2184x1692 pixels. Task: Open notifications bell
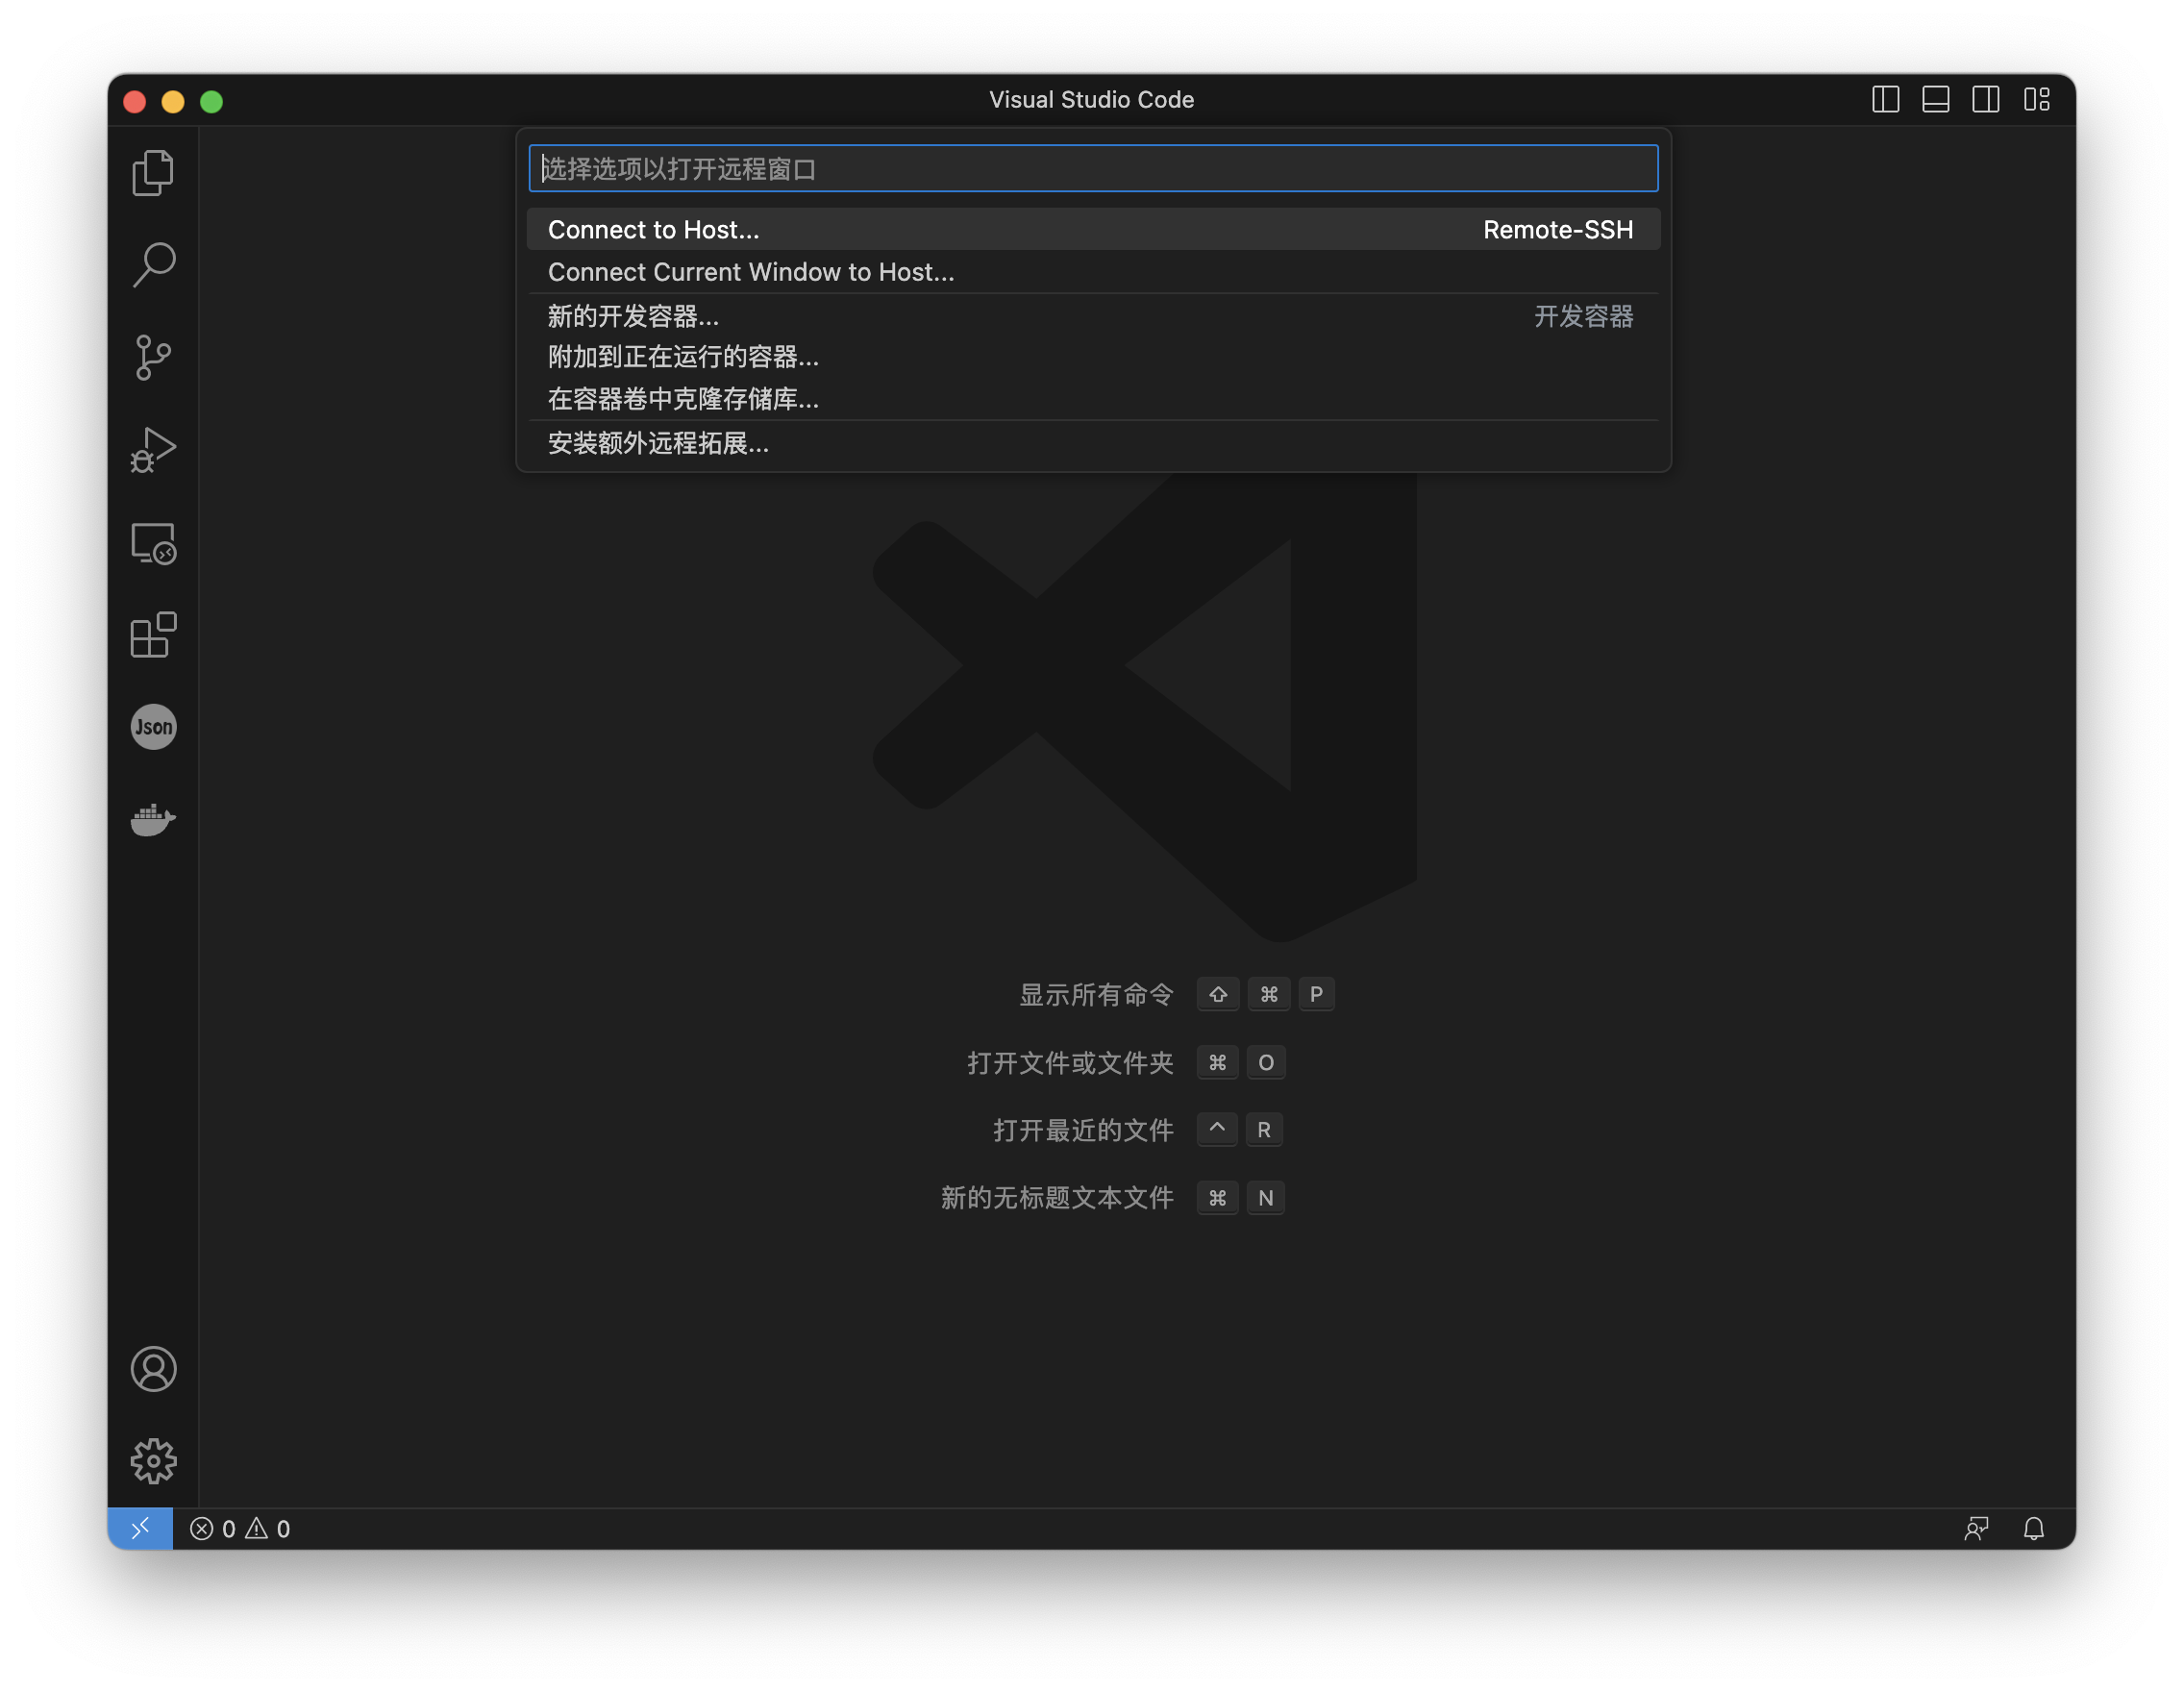(x=2033, y=1528)
